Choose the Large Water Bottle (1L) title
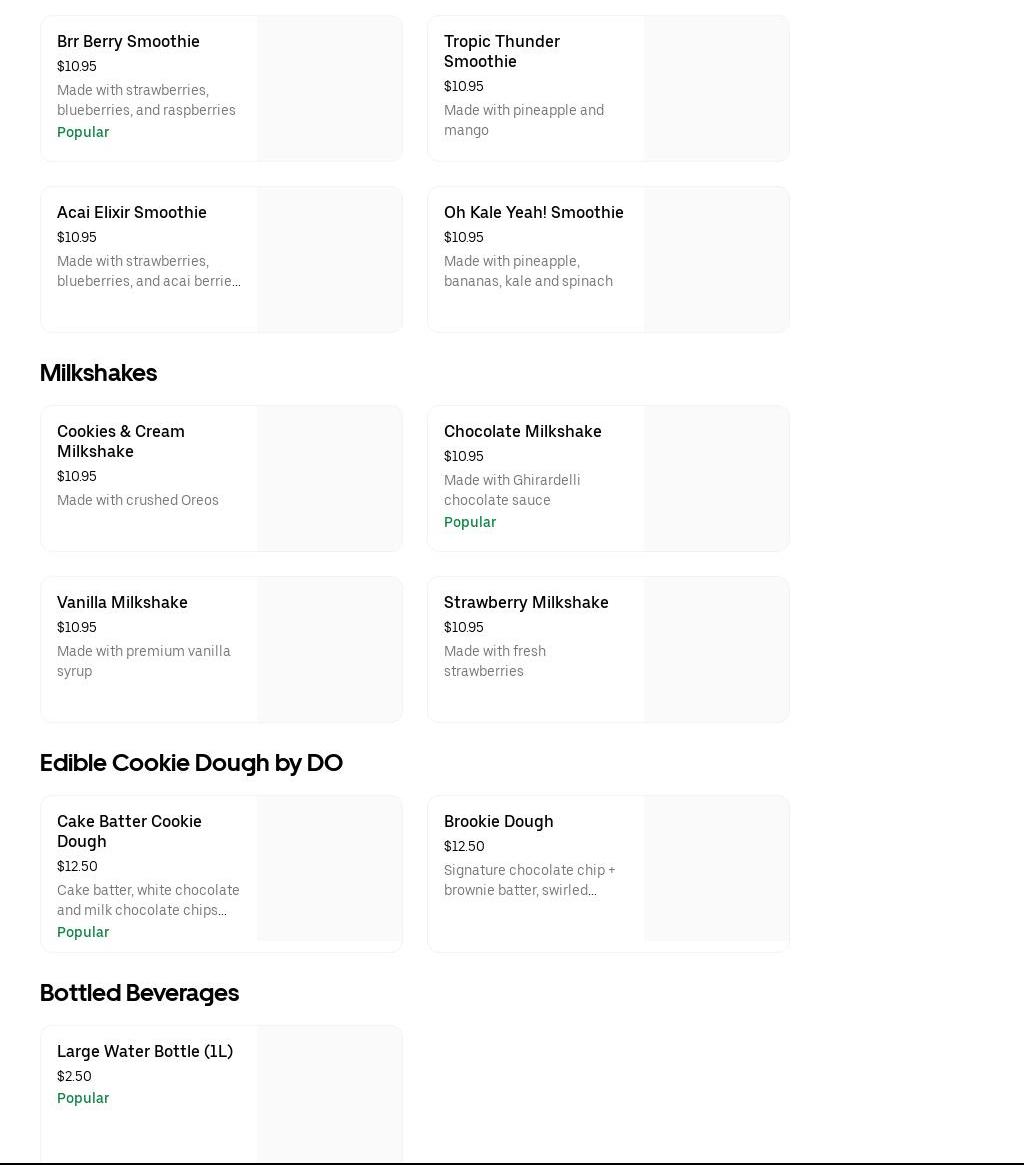The width and height of the screenshot is (1024, 1165). click(x=145, y=1052)
